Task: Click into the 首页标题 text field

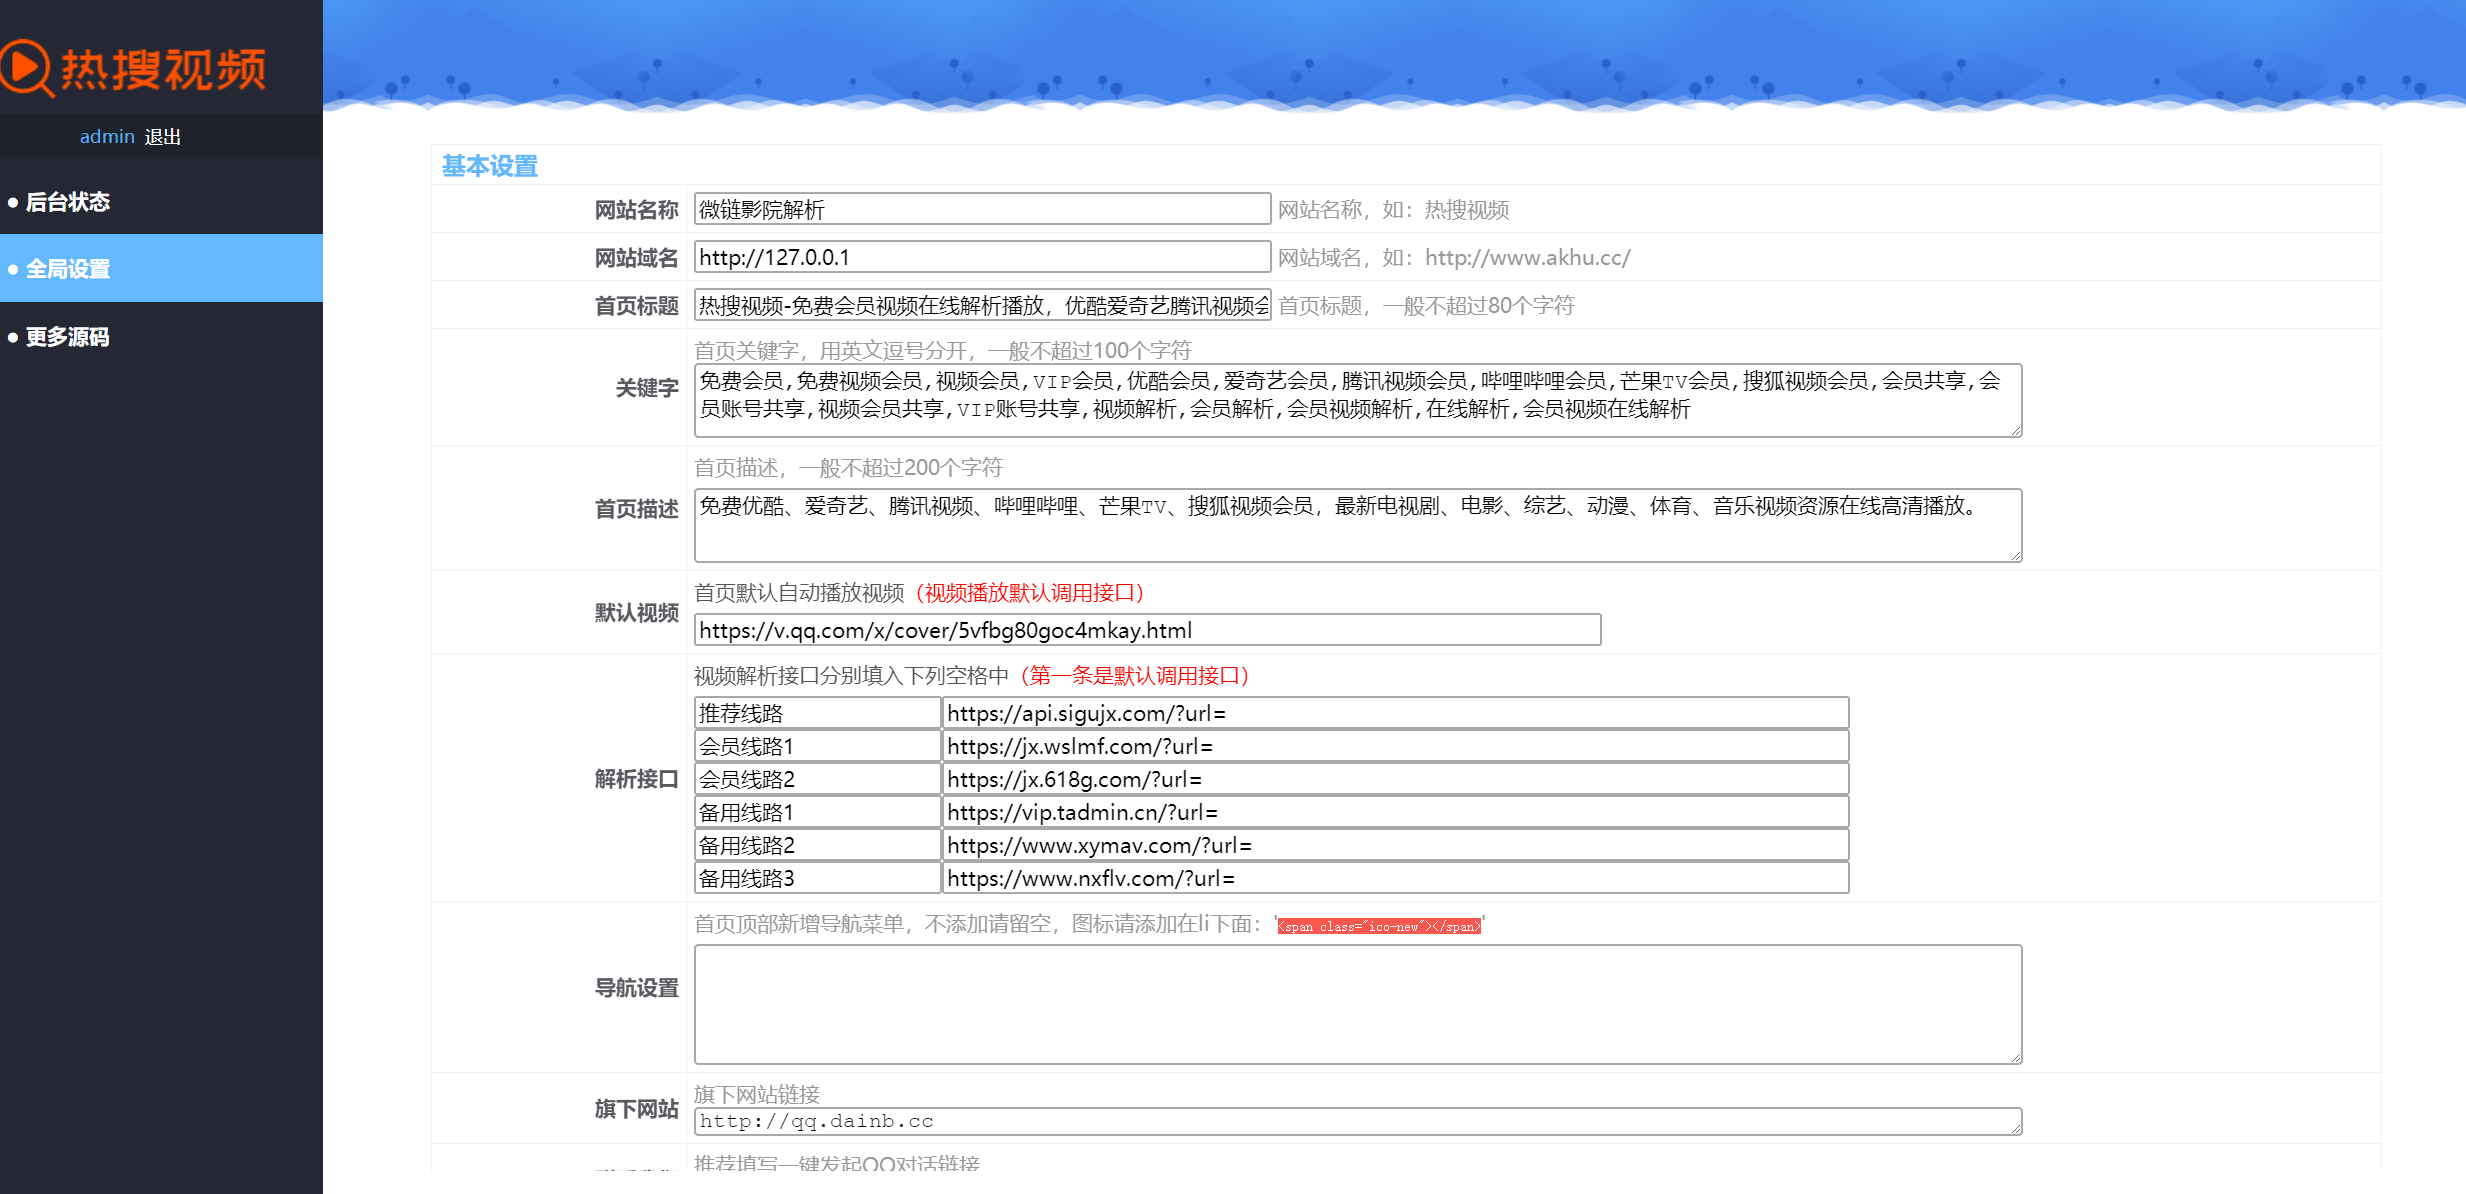Action: [982, 305]
